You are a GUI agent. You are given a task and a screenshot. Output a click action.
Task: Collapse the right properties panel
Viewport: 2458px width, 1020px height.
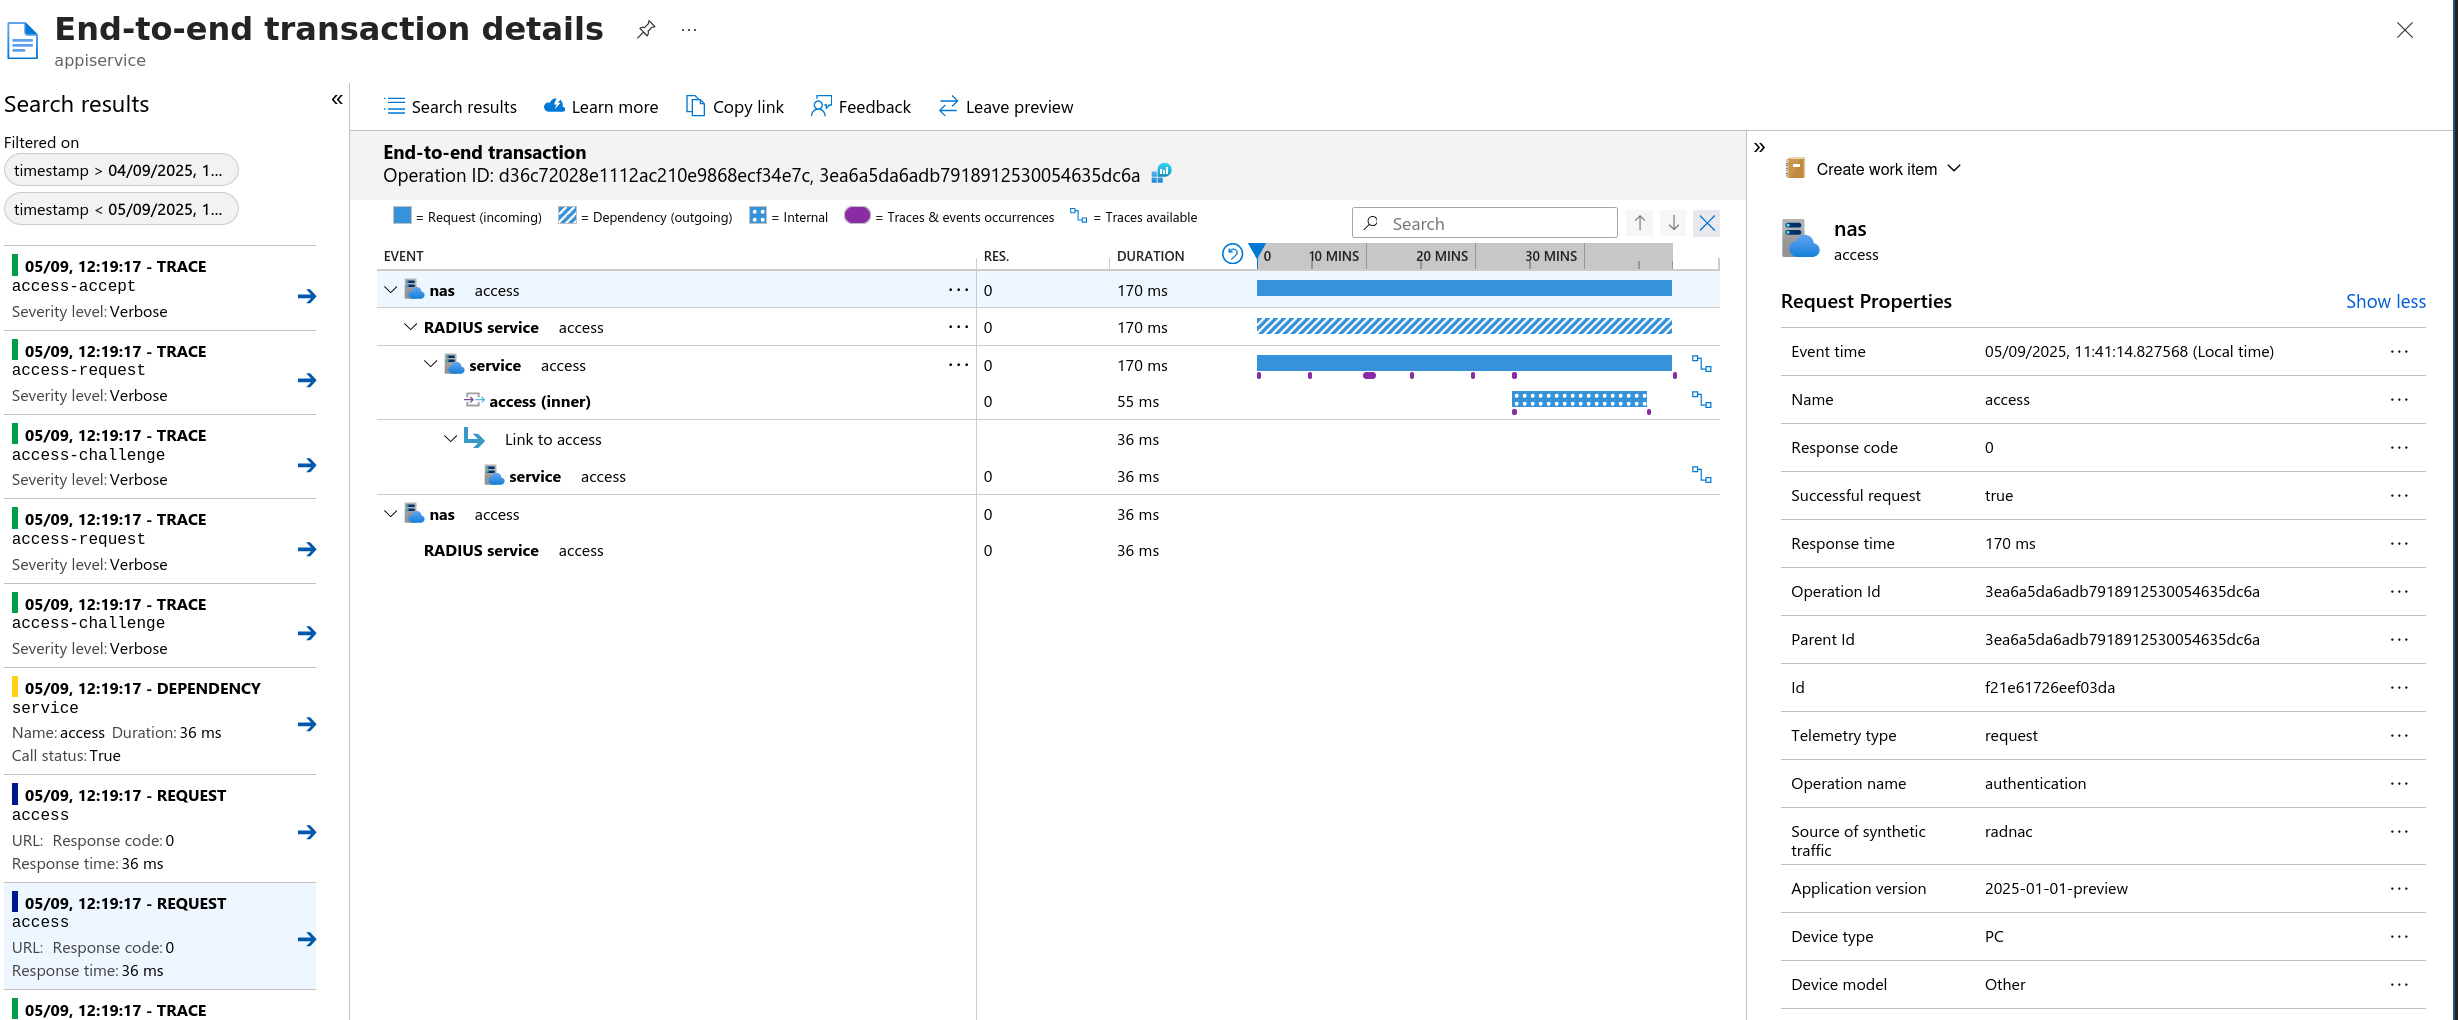1760,148
